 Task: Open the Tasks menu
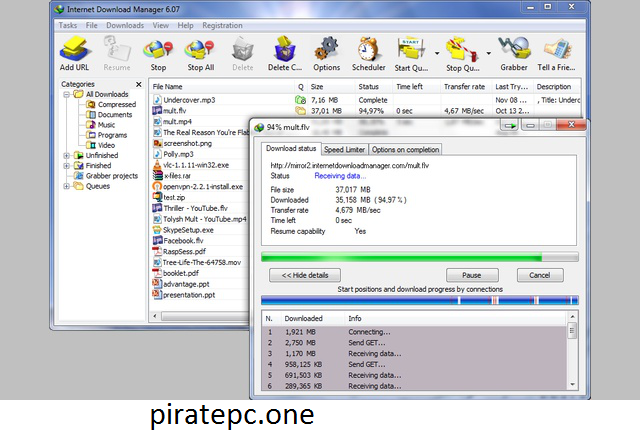click(68, 25)
